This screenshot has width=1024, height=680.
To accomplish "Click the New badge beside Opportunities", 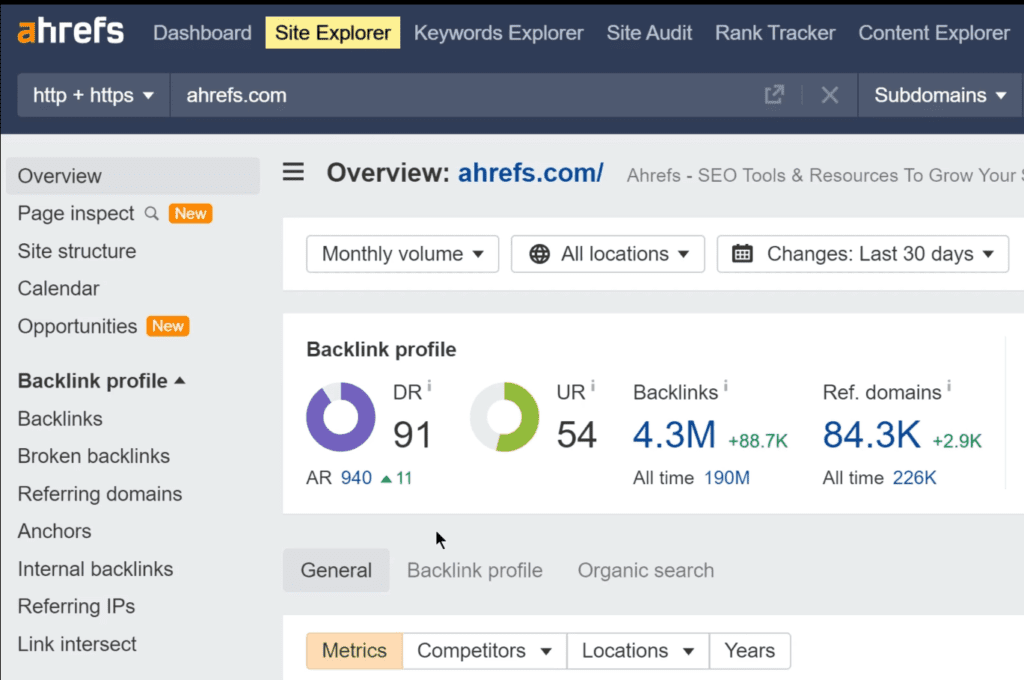I will (168, 326).
